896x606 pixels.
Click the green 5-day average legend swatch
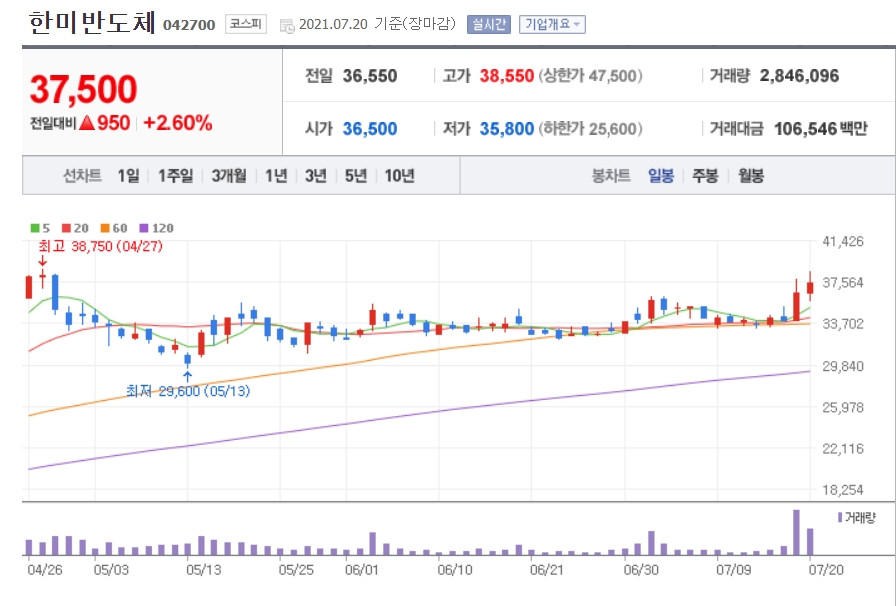(x=35, y=228)
